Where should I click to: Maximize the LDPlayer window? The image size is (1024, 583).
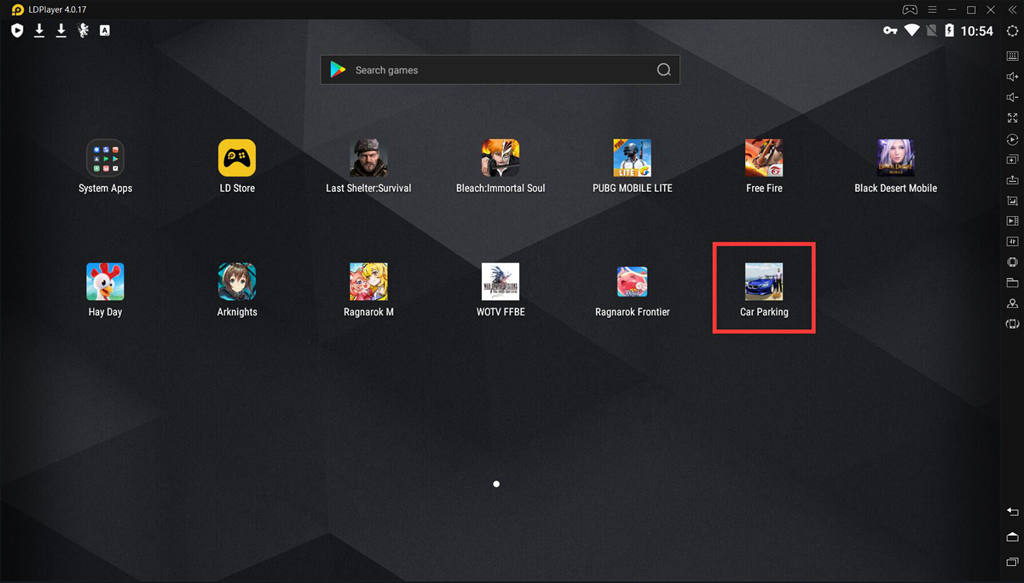click(x=971, y=10)
